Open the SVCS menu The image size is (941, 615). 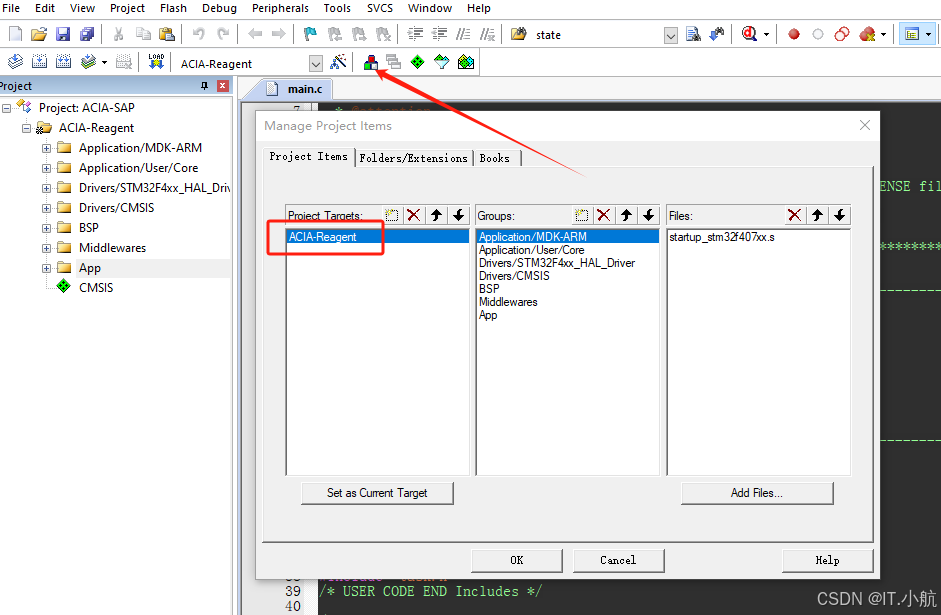pyautogui.click(x=379, y=8)
